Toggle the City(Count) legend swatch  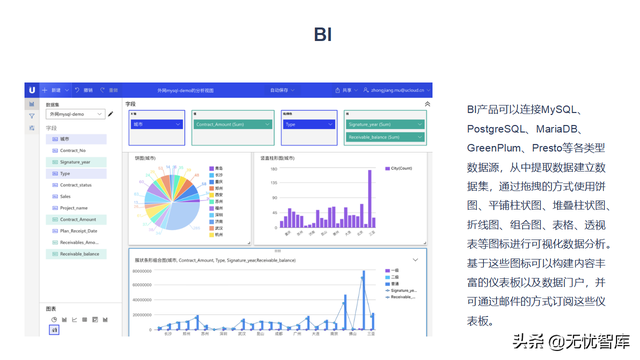387,168
